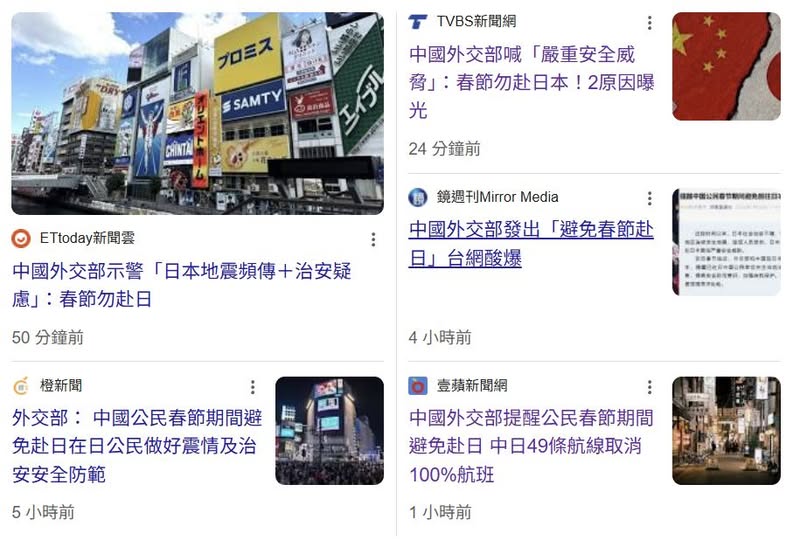Viewport: 793px width, 540px height.
Task: Click the 鏡週刊 Mirror Media source icon
Action: pyautogui.click(x=418, y=197)
